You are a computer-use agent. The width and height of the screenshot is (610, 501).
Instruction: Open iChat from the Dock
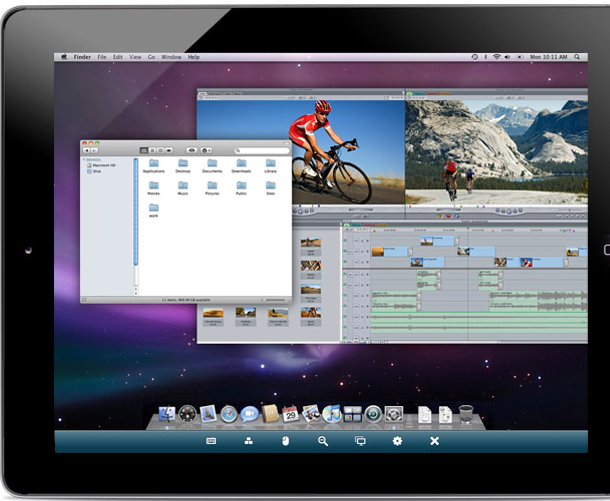pos(249,414)
